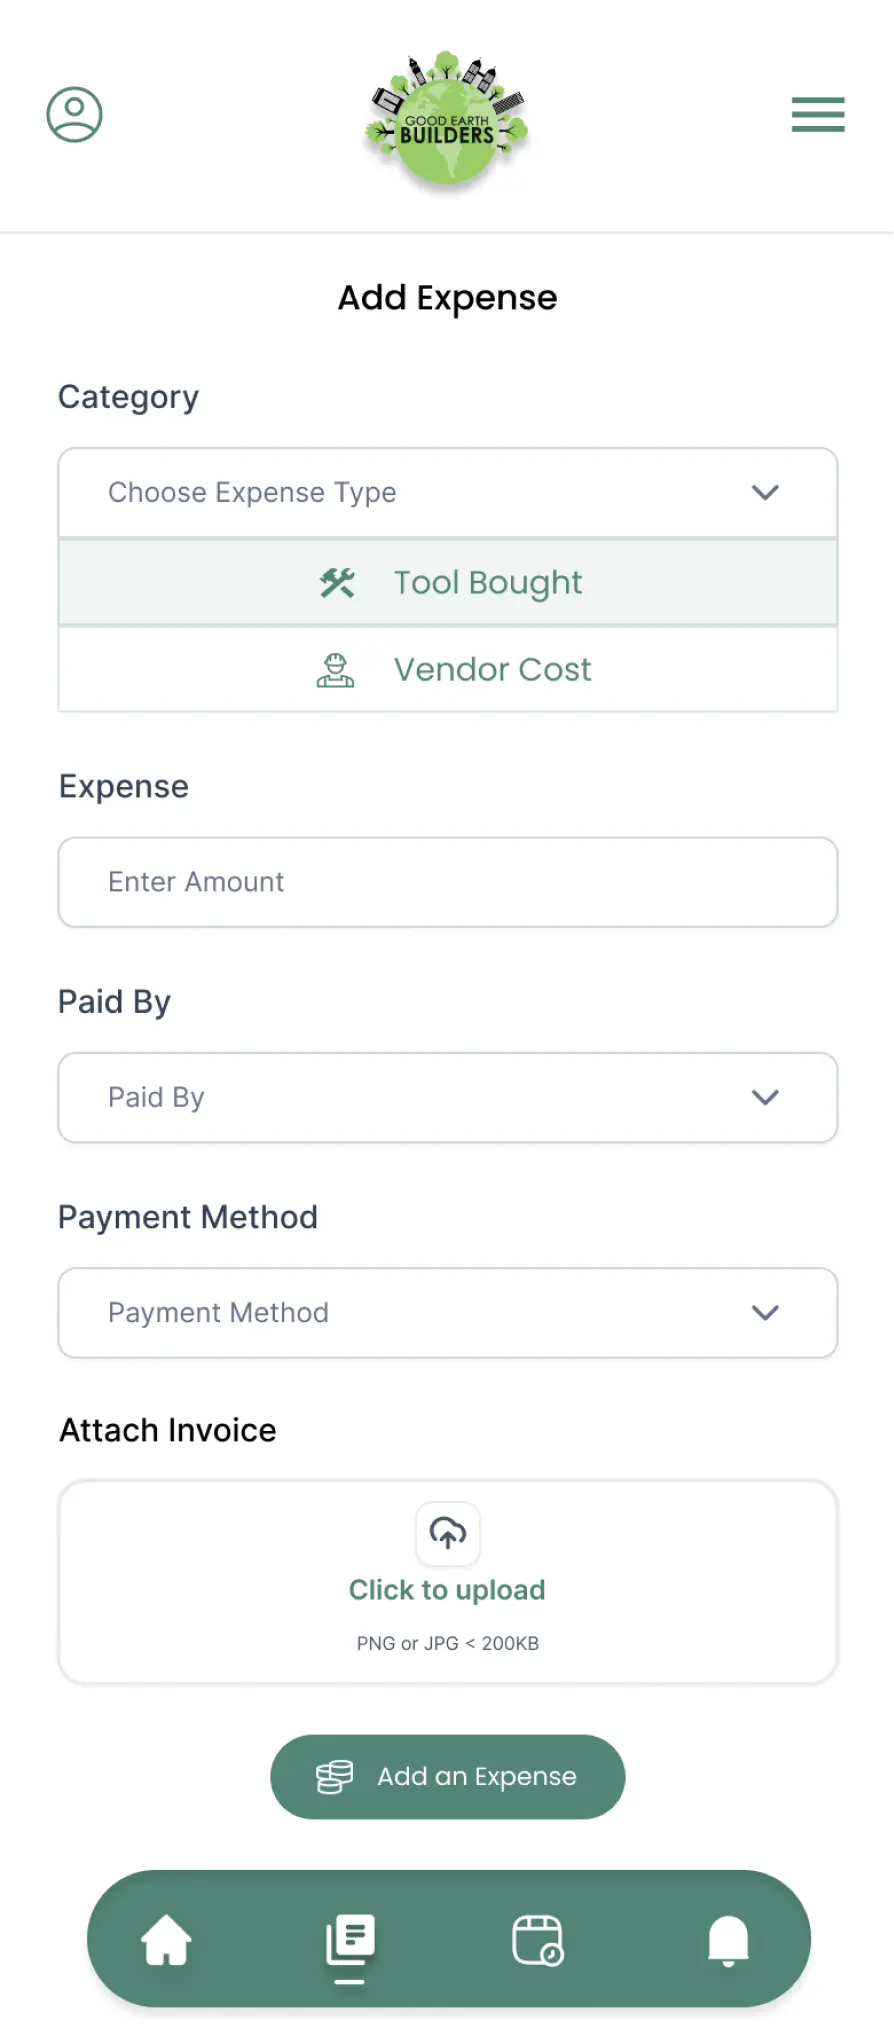Viewport: 894px width, 2044px height.
Task: View notifications via the bell icon
Action: click(x=728, y=1940)
